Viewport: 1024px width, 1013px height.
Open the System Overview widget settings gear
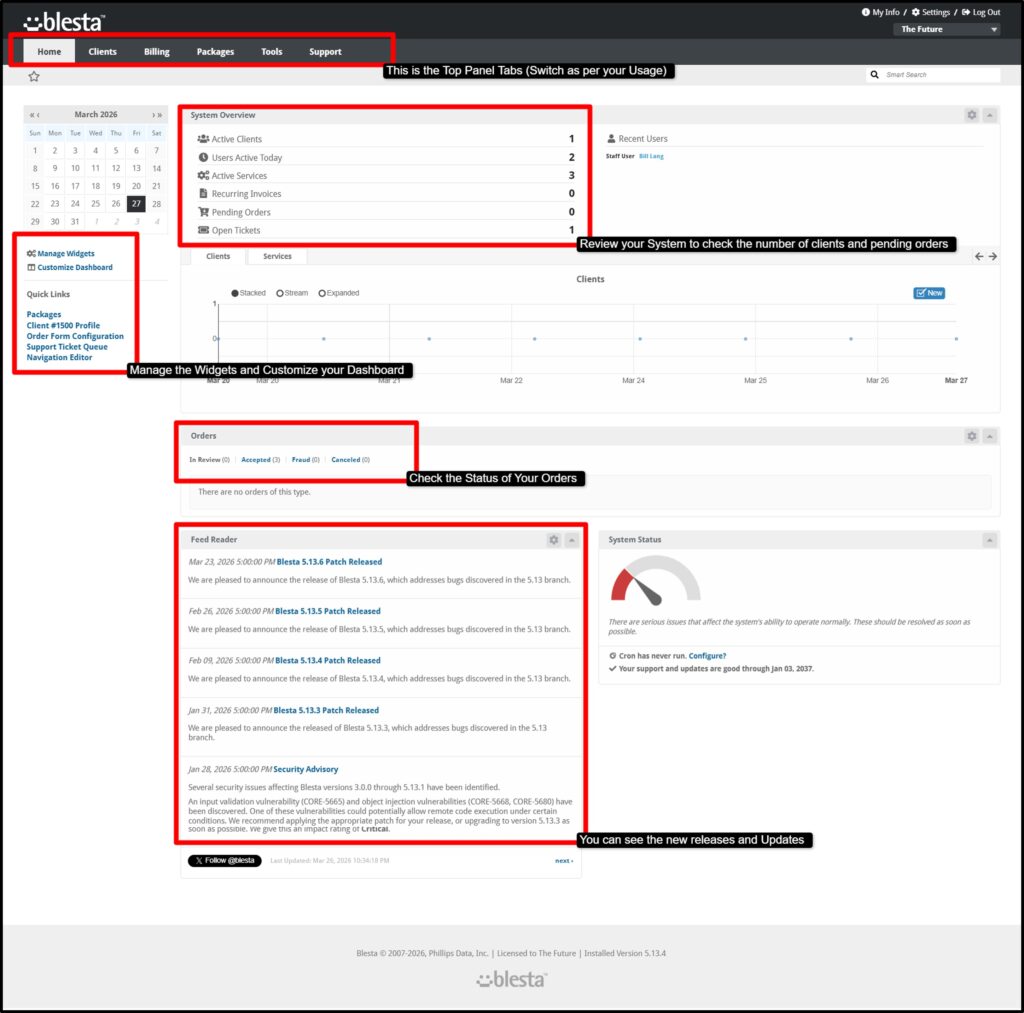point(971,114)
